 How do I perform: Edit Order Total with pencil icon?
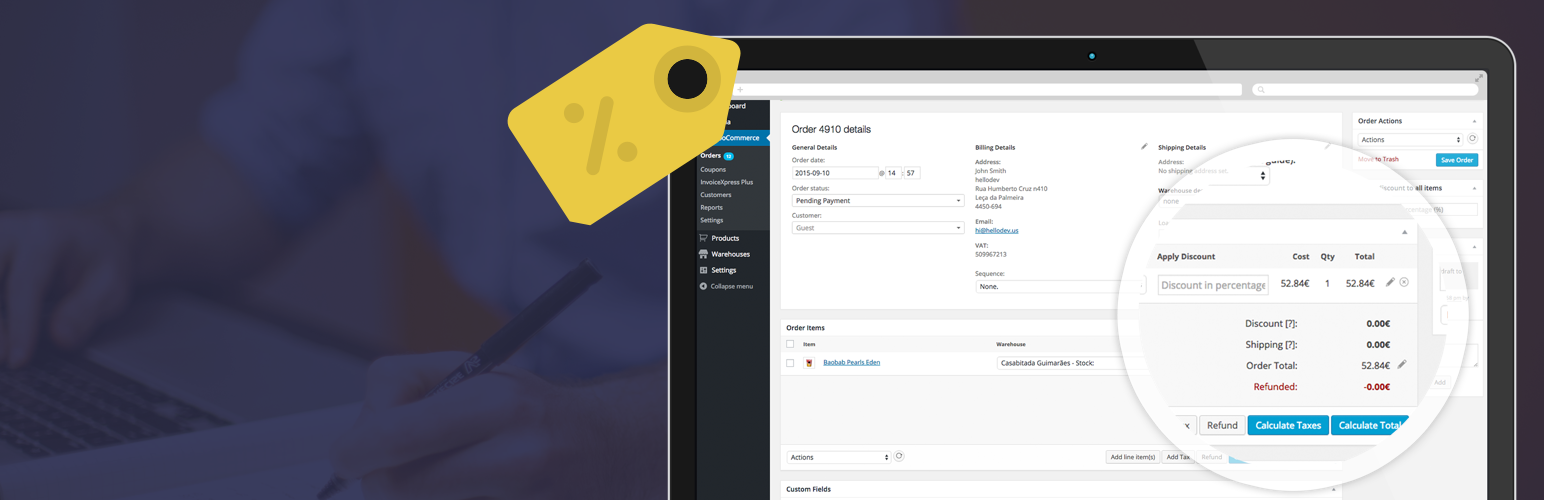click(x=1401, y=365)
